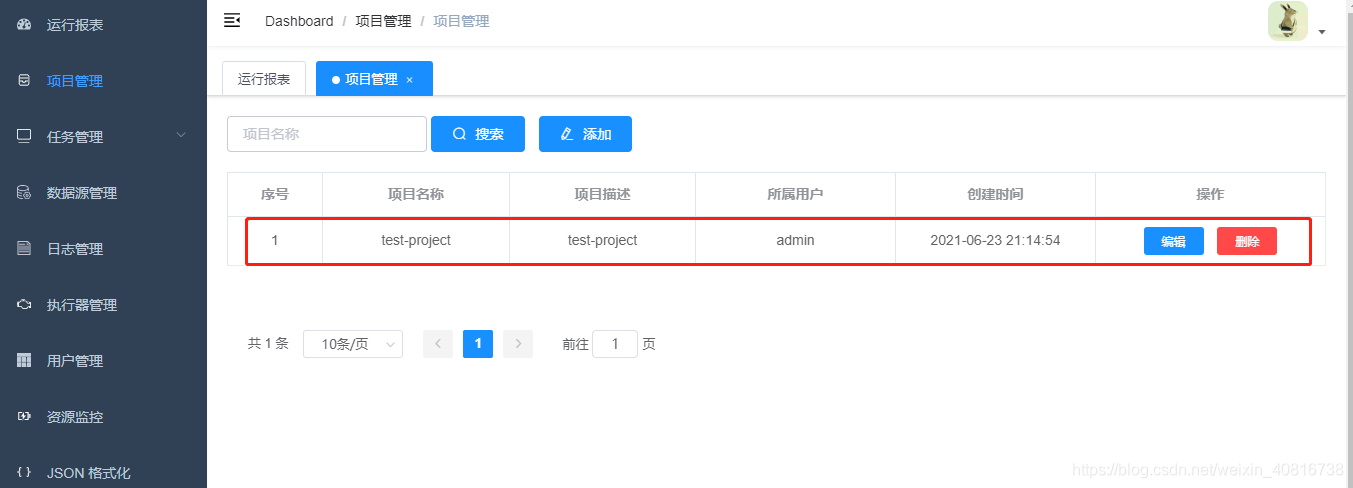
Task: Click the money icon beside 资源监控
Action: [24, 416]
